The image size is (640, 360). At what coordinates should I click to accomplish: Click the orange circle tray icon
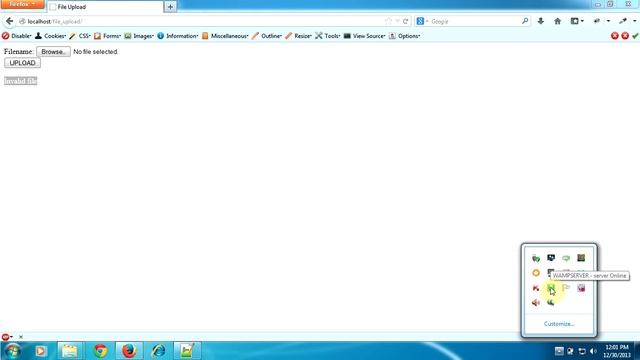point(536,273)
